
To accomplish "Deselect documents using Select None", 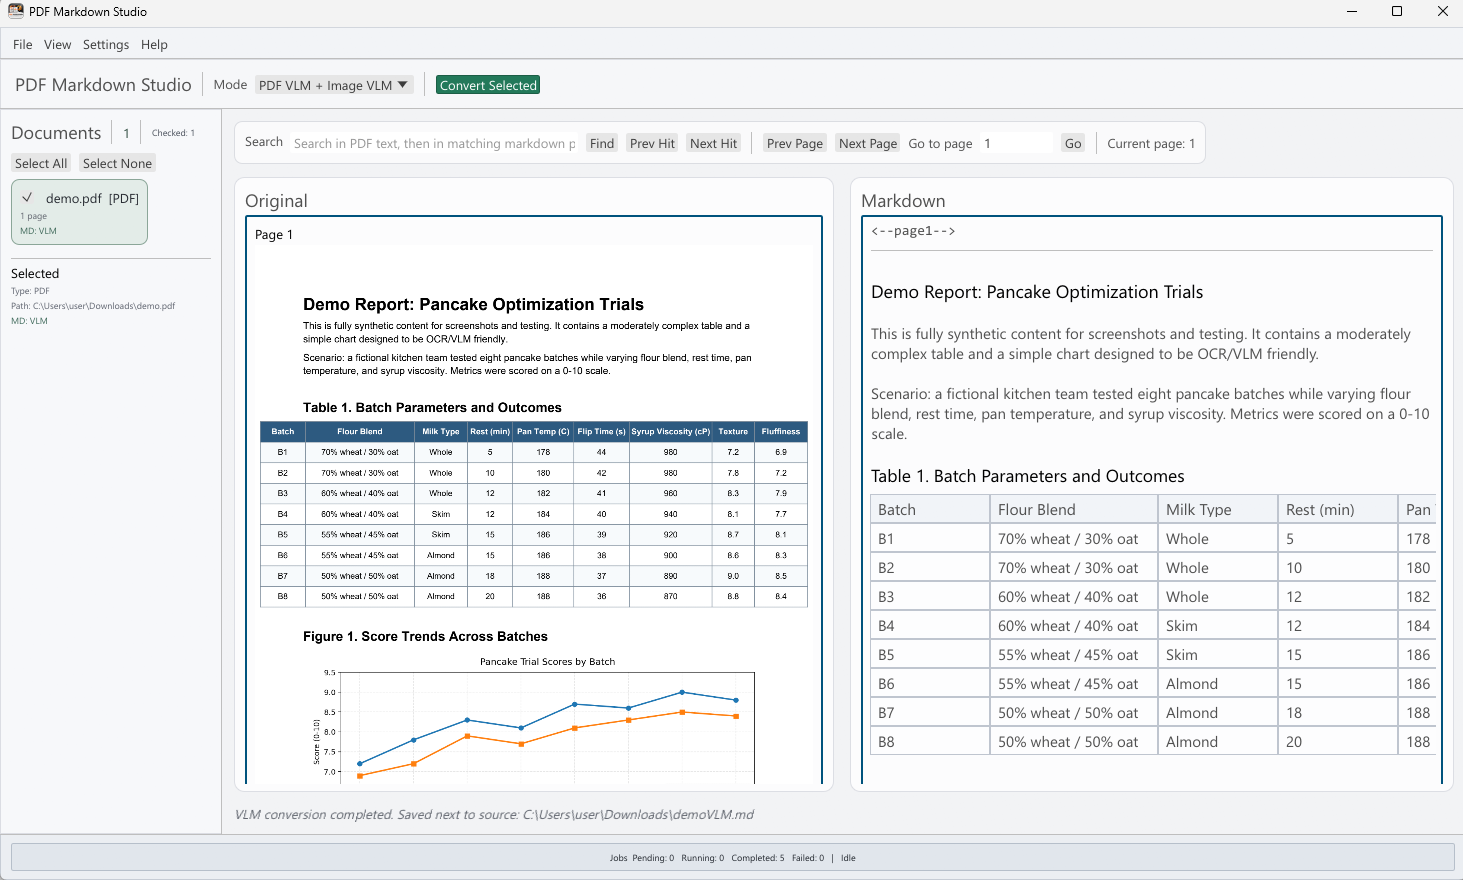I will tap(116, 162).
